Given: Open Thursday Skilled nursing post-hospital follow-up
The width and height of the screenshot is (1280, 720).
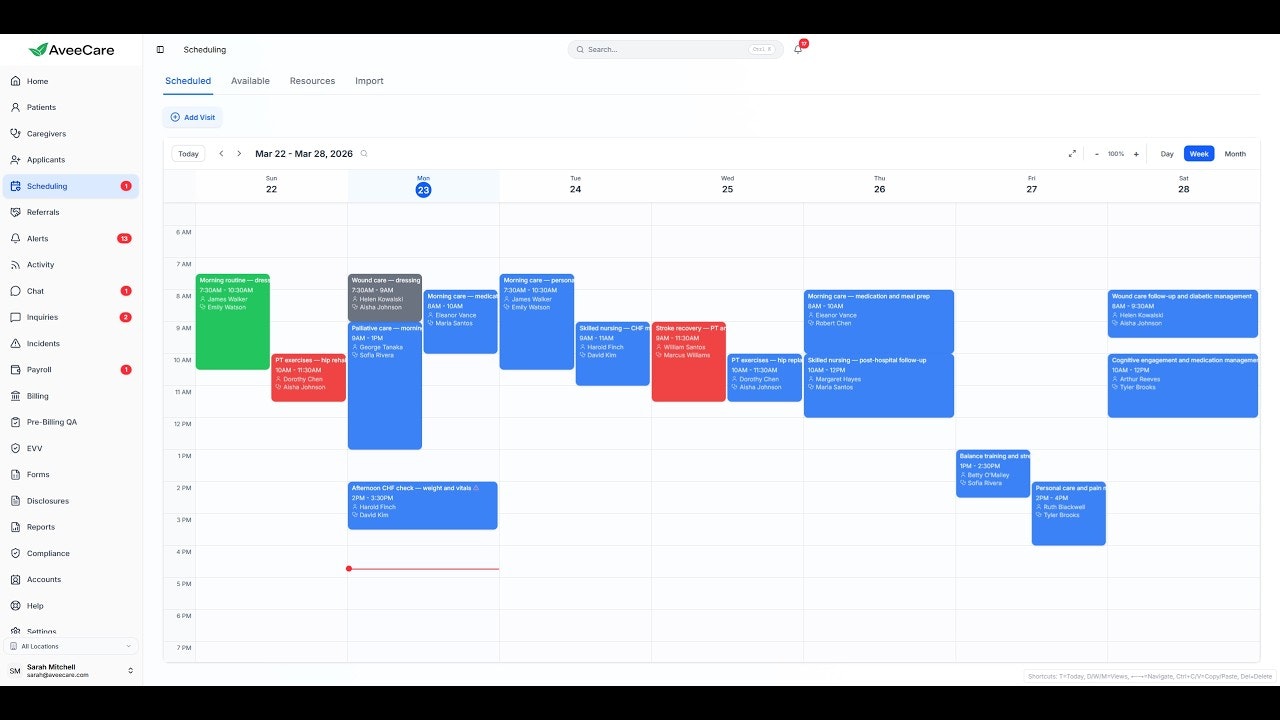Looking at the screenshot, I should tap(879, 386).
